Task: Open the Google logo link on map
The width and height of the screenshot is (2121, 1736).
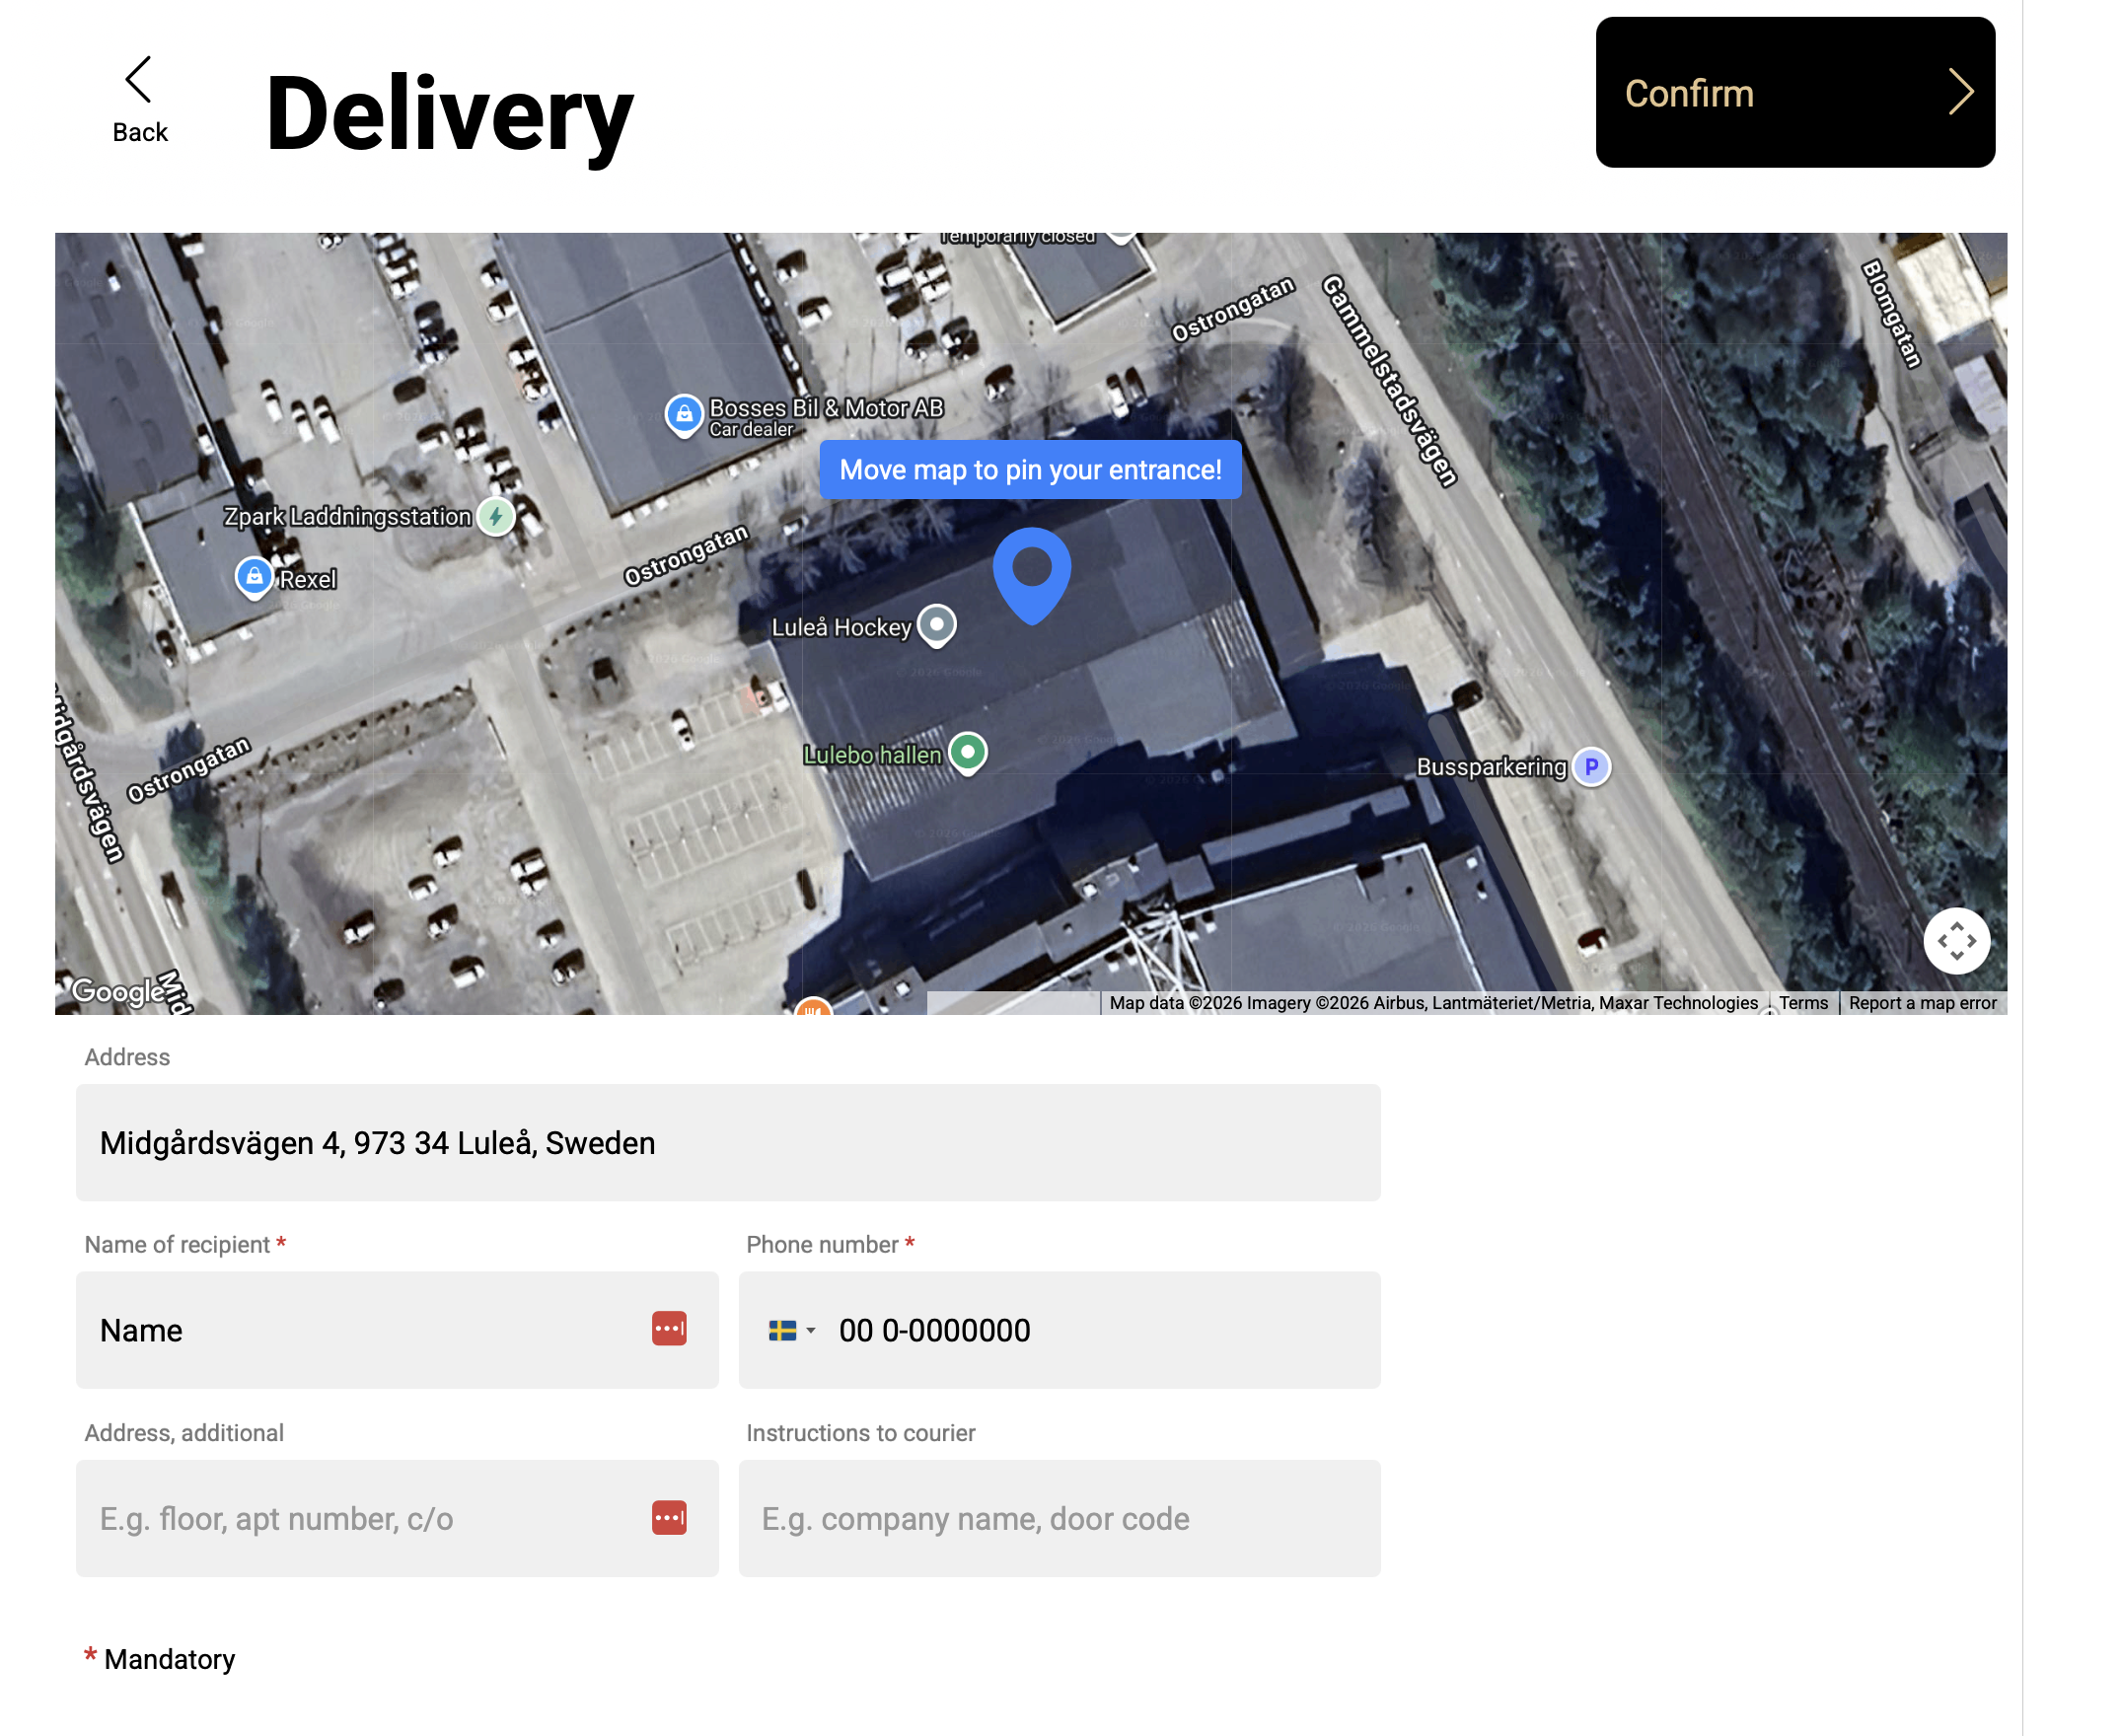Action: pos(117,990)
